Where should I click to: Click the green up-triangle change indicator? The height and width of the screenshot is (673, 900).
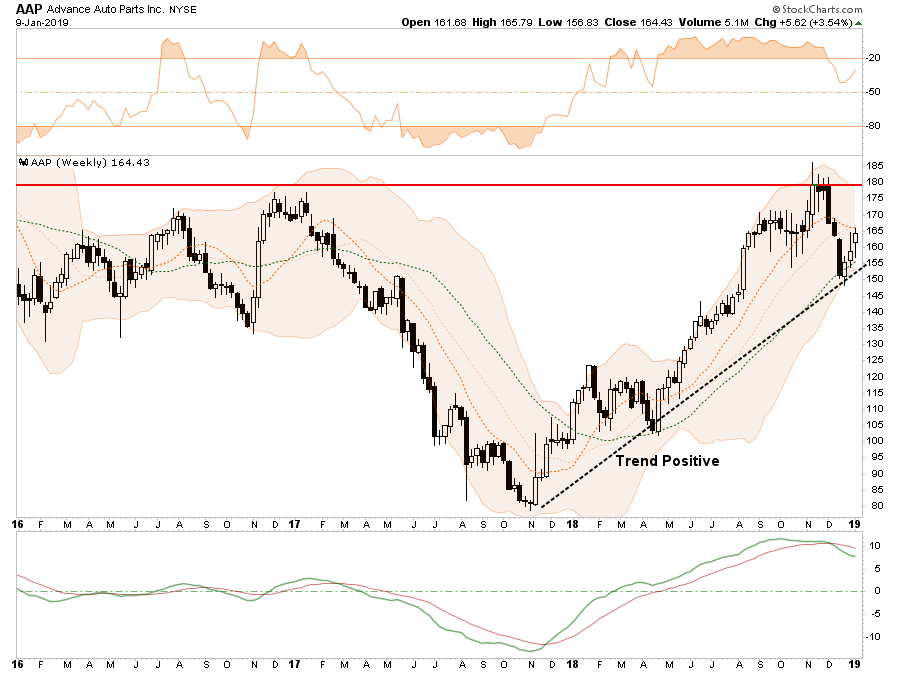tap(858, 23)
